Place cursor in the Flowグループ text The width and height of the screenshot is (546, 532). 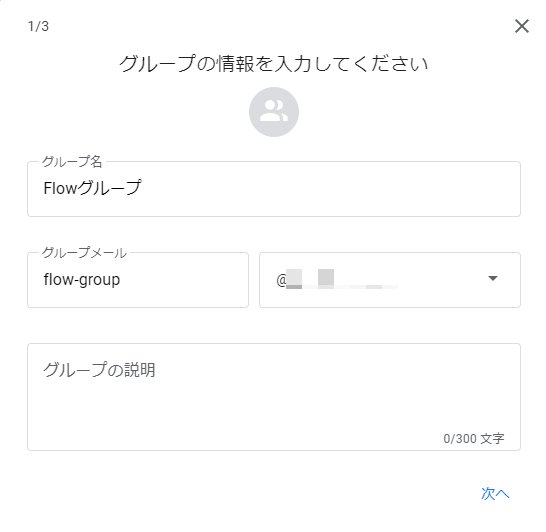tap(92, 188)
